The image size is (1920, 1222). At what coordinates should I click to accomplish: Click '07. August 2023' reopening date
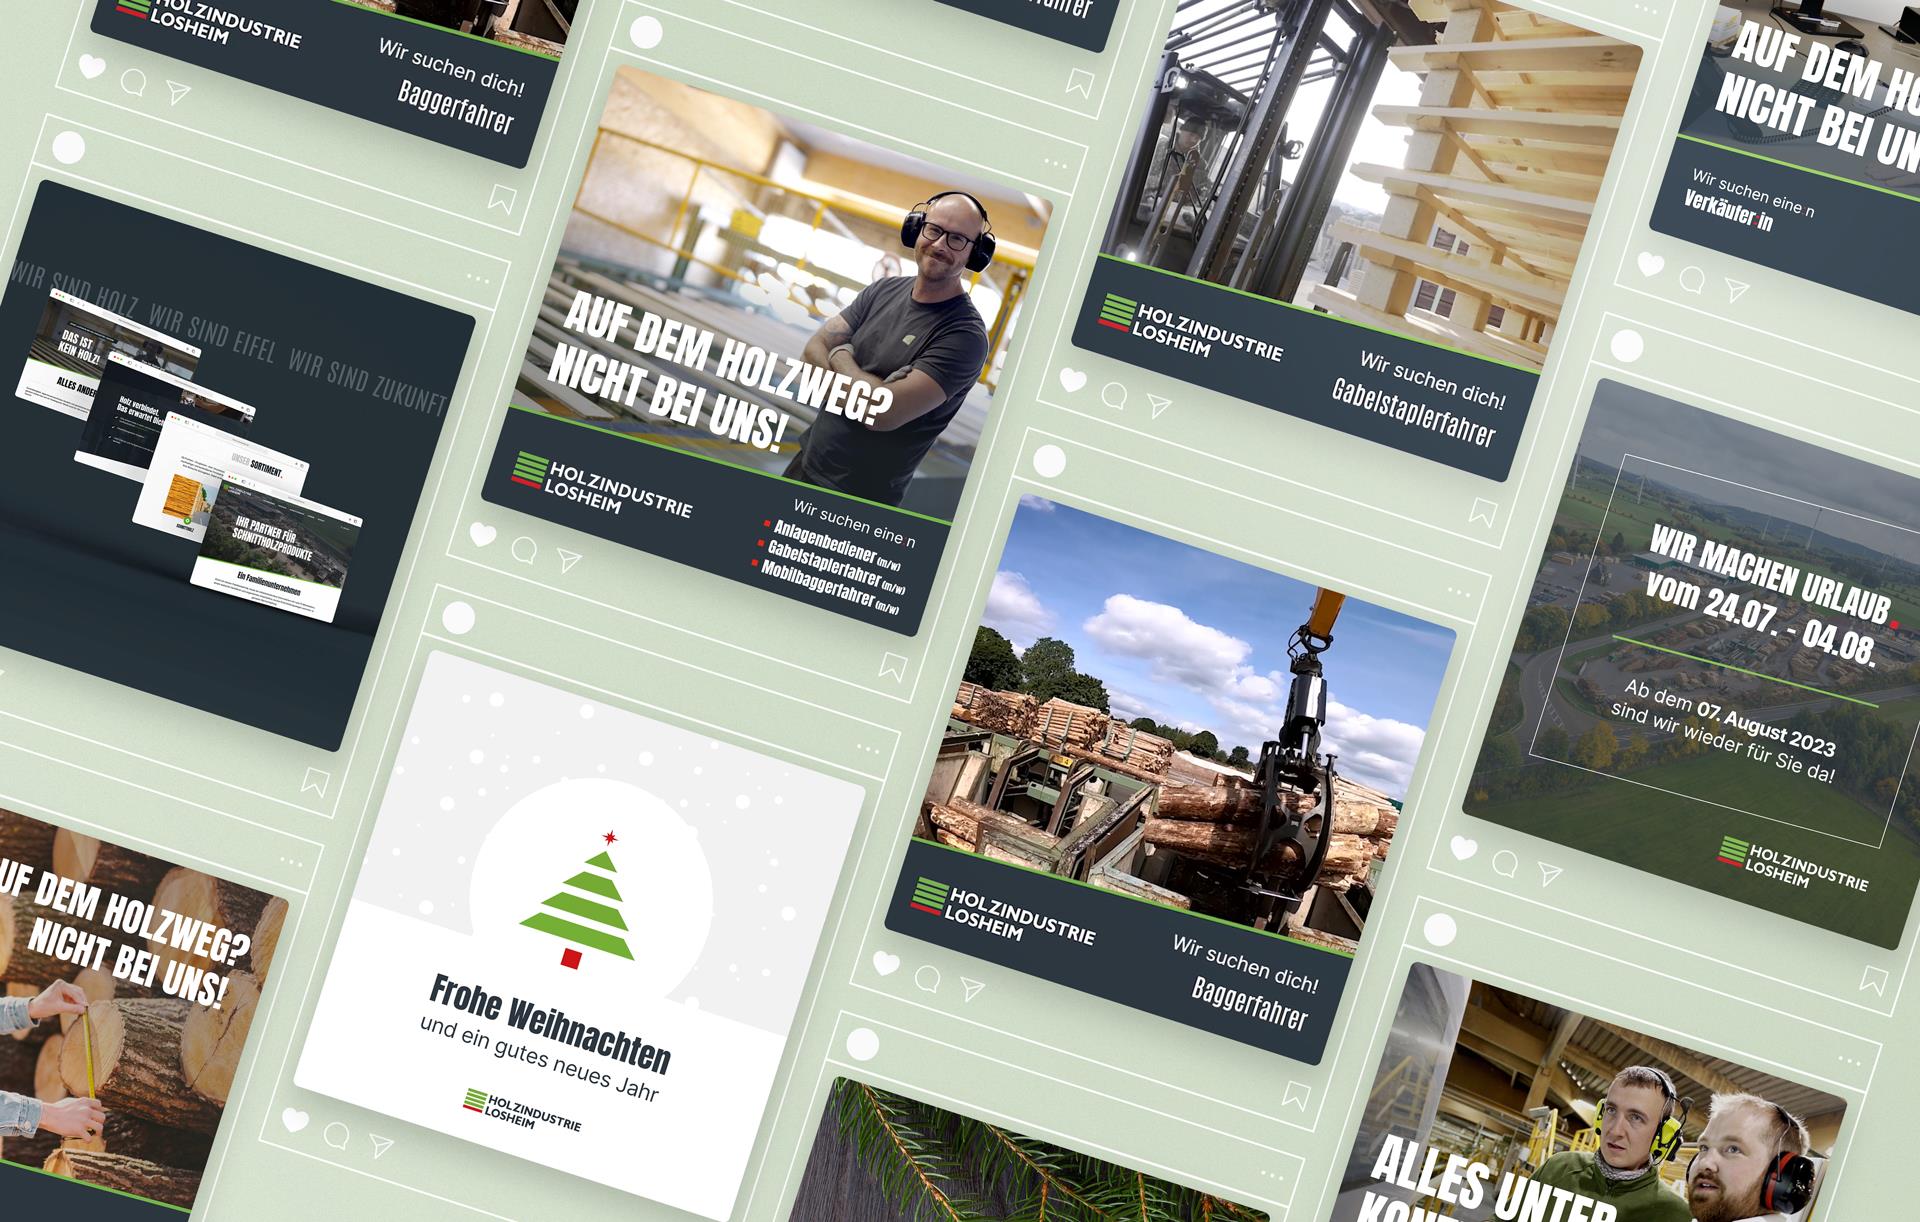1765,727
